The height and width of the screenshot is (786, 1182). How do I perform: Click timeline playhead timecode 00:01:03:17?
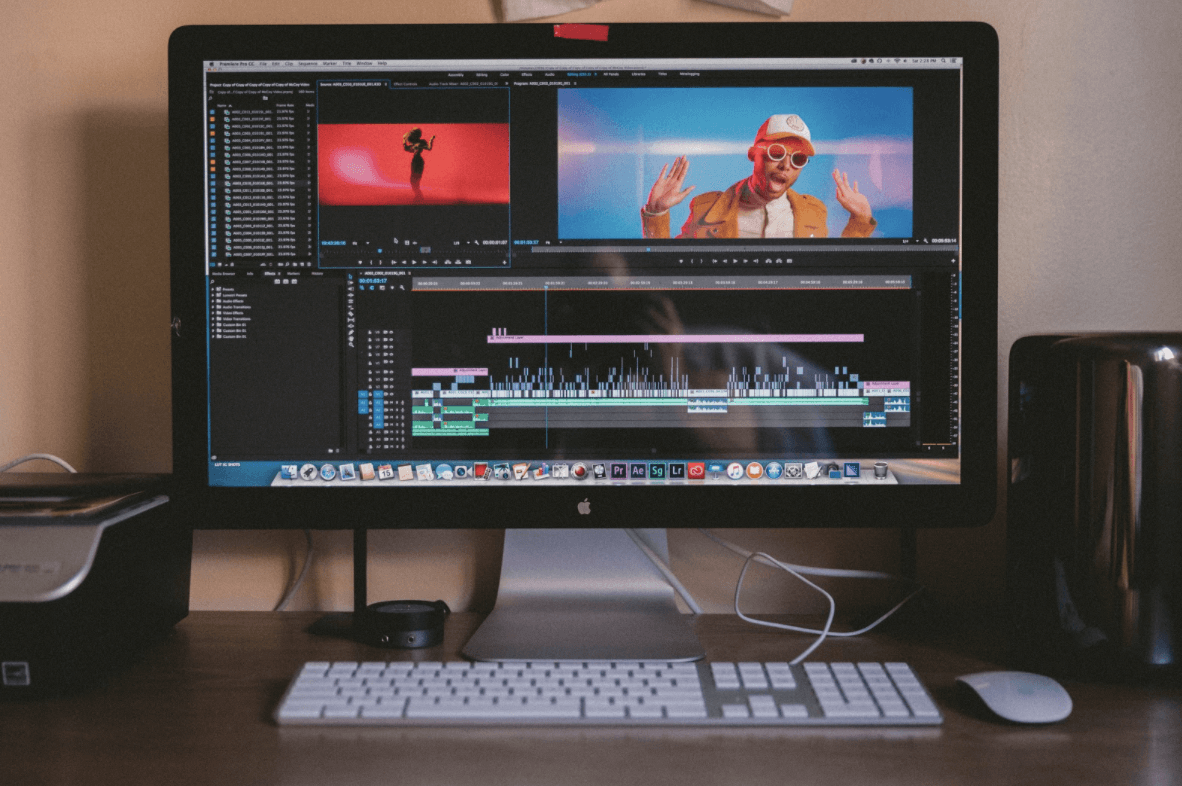(x=372, y=281)
